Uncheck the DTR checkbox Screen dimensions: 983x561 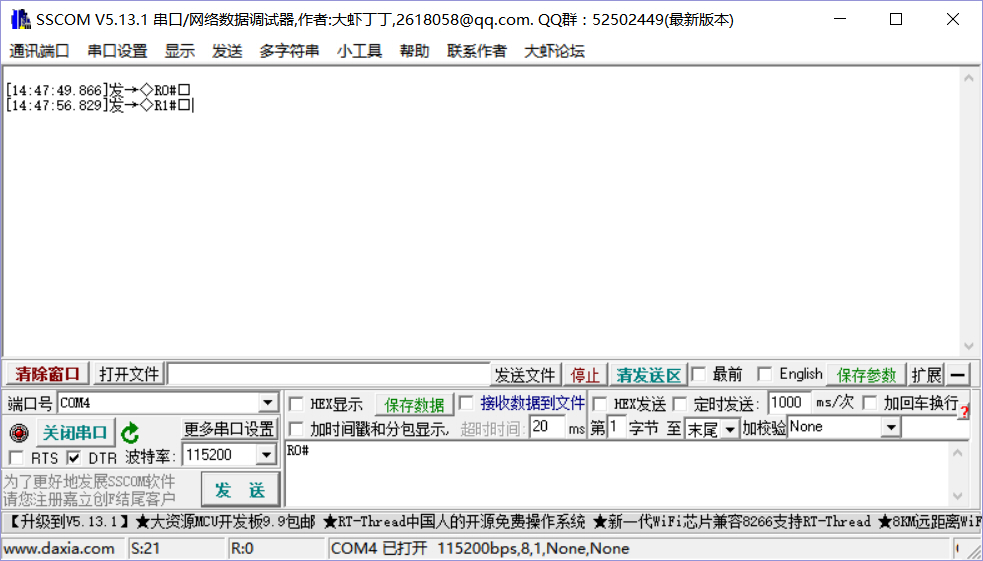[x=74, y=458]
